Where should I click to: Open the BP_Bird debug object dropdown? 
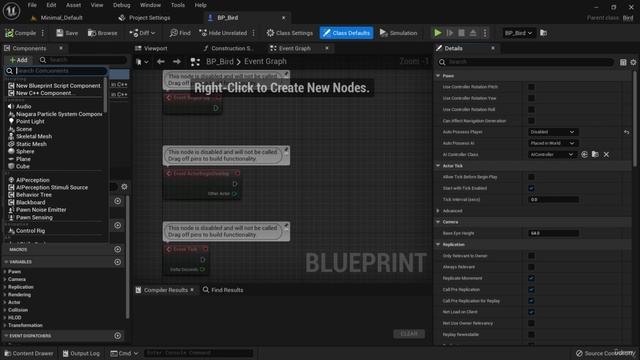518,33
